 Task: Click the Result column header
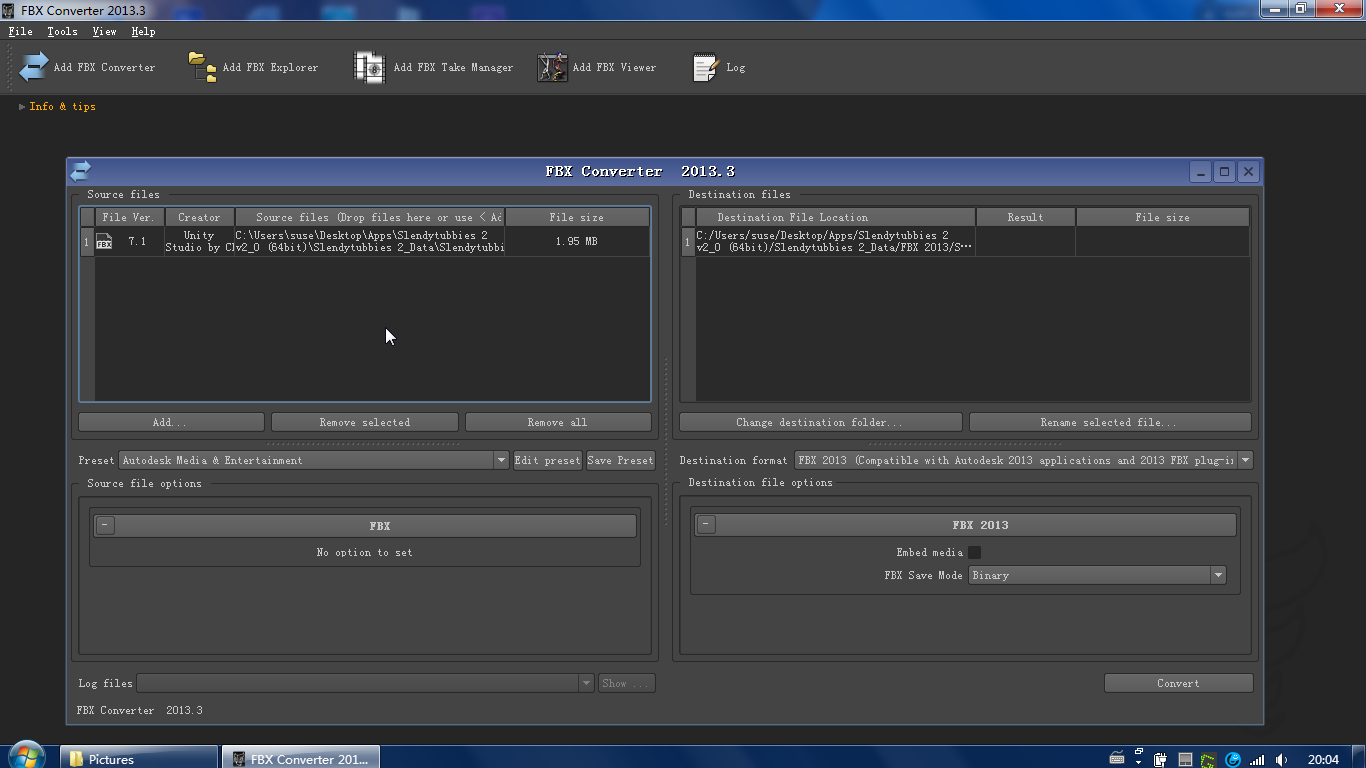1026,217
